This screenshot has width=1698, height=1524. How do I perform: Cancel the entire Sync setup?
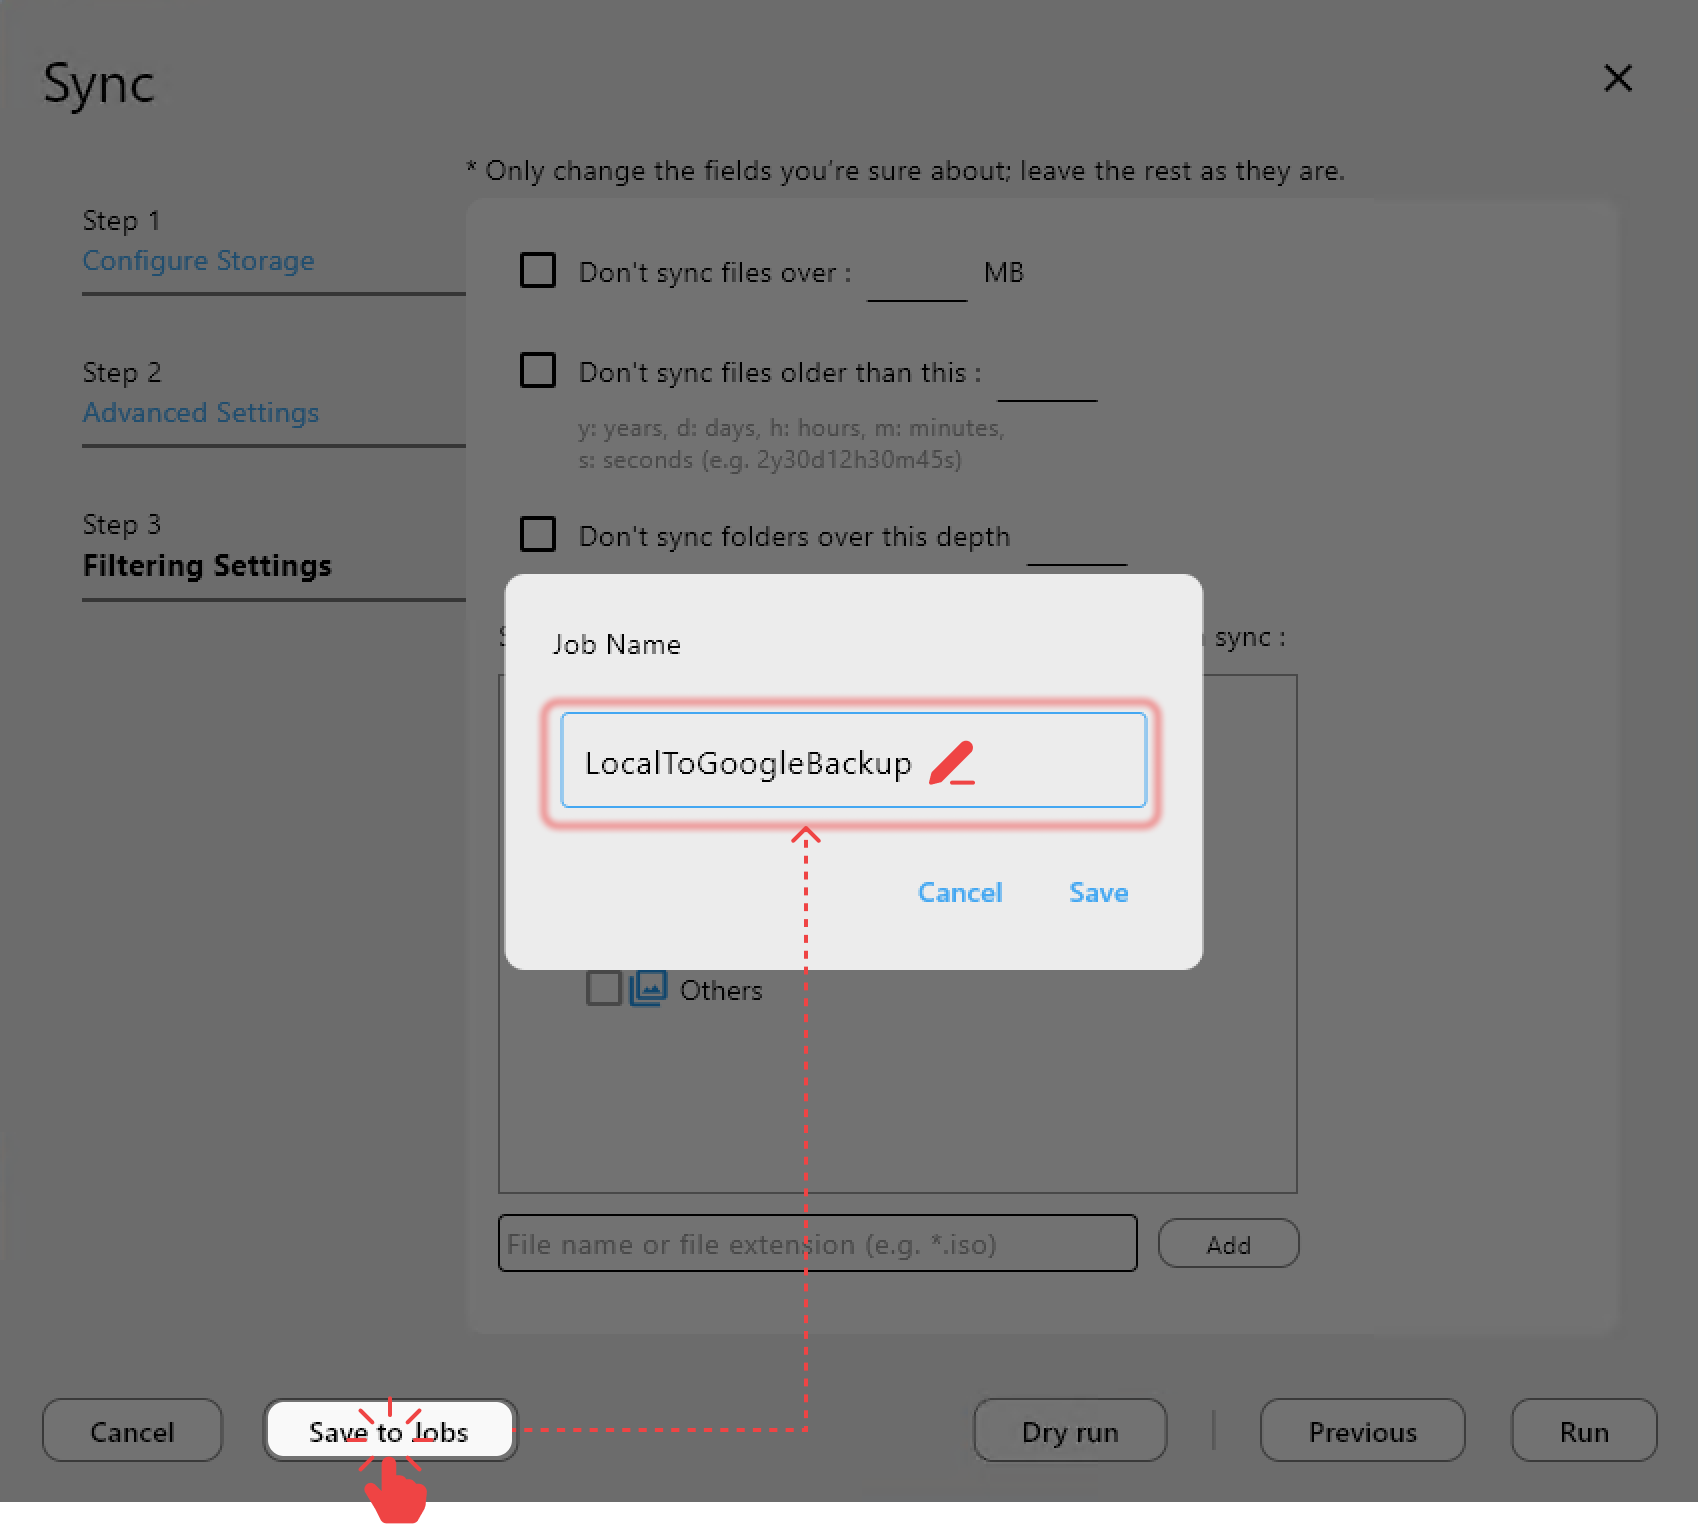[131, 1431]
